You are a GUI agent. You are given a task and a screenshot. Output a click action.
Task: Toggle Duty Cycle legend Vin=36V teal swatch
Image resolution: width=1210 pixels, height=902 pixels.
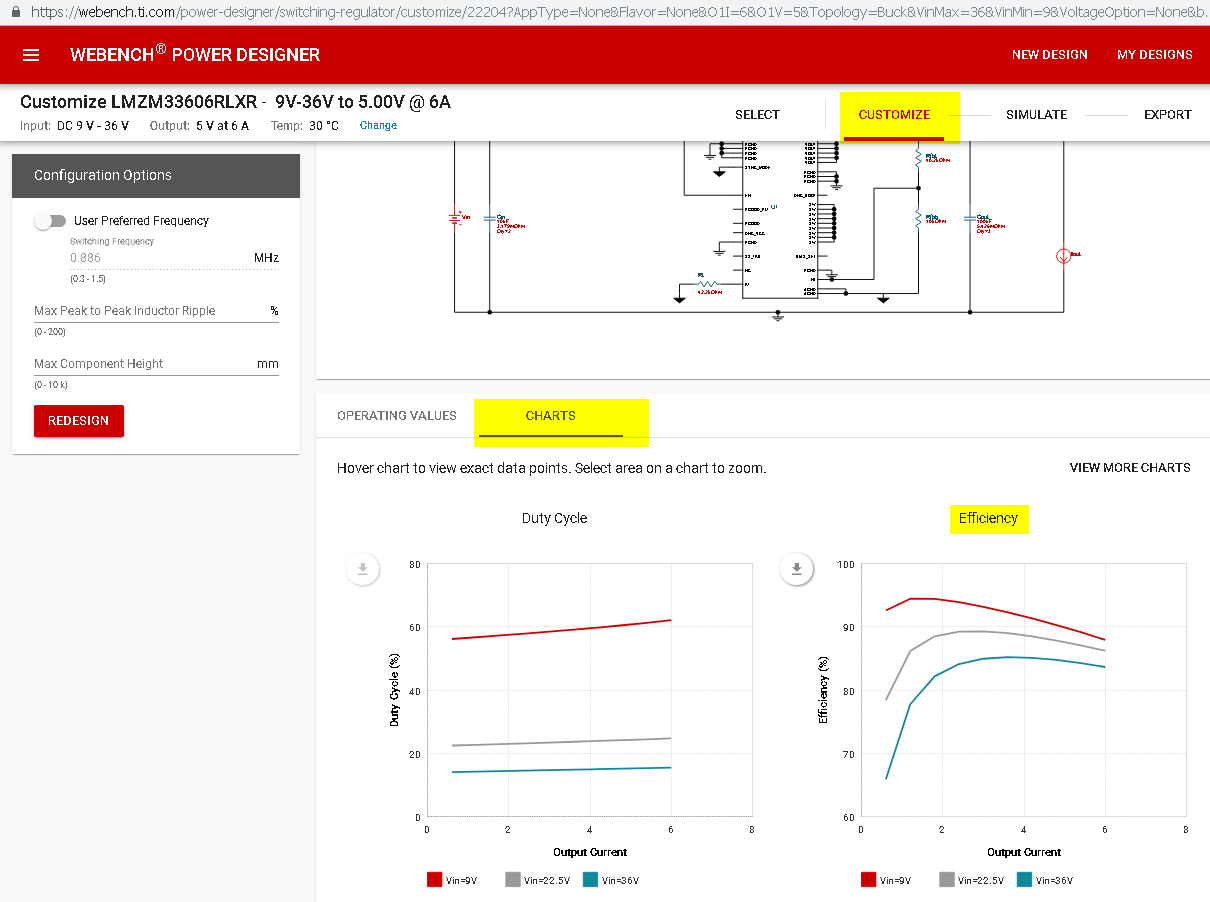[591, 880]
